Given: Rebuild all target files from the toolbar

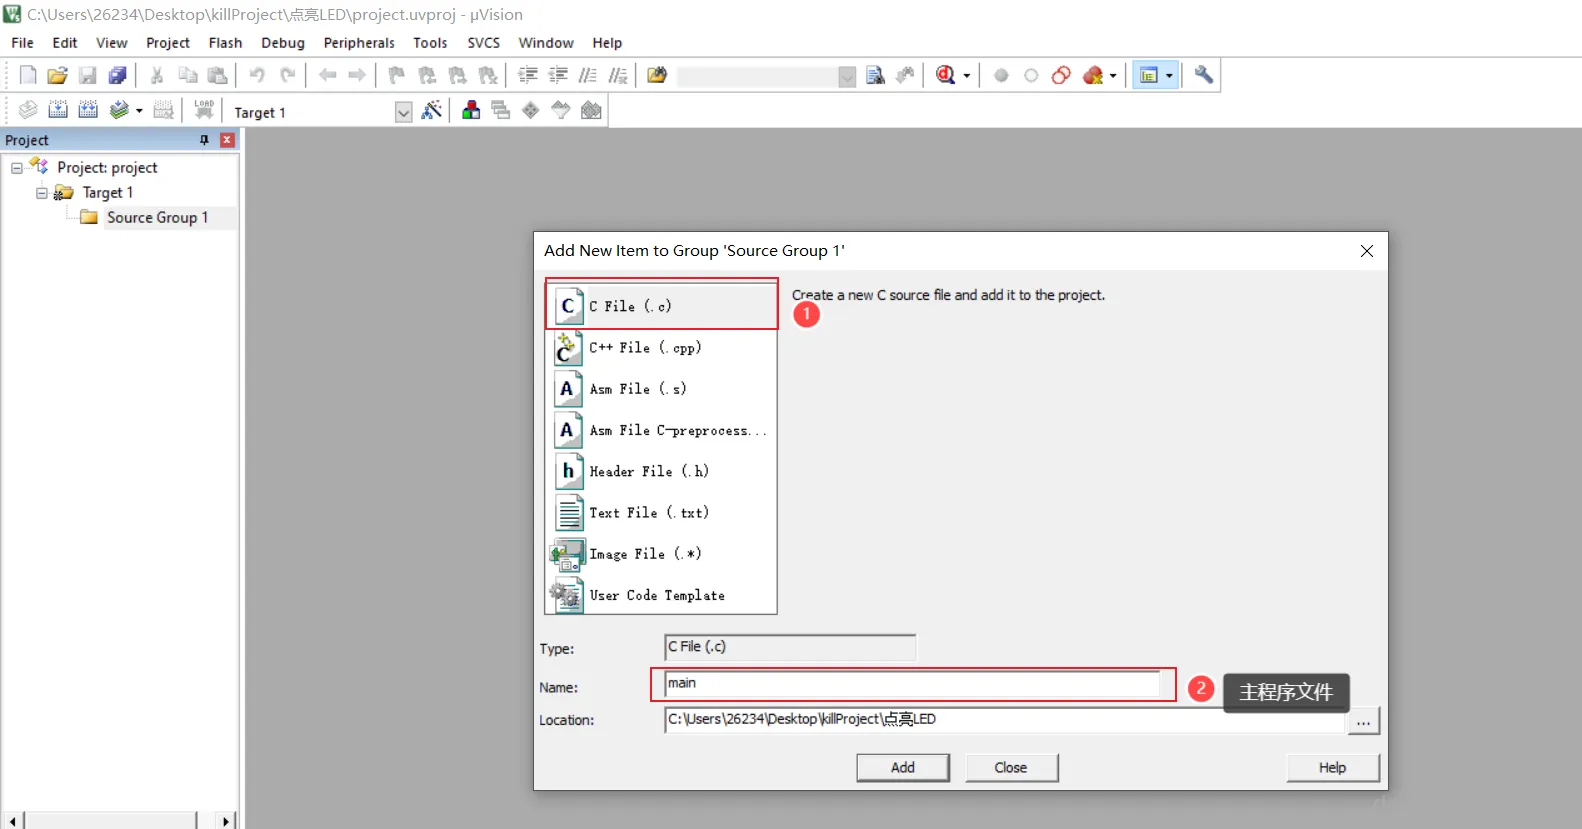Looking at the screenshot, I should tap(88, 110).
